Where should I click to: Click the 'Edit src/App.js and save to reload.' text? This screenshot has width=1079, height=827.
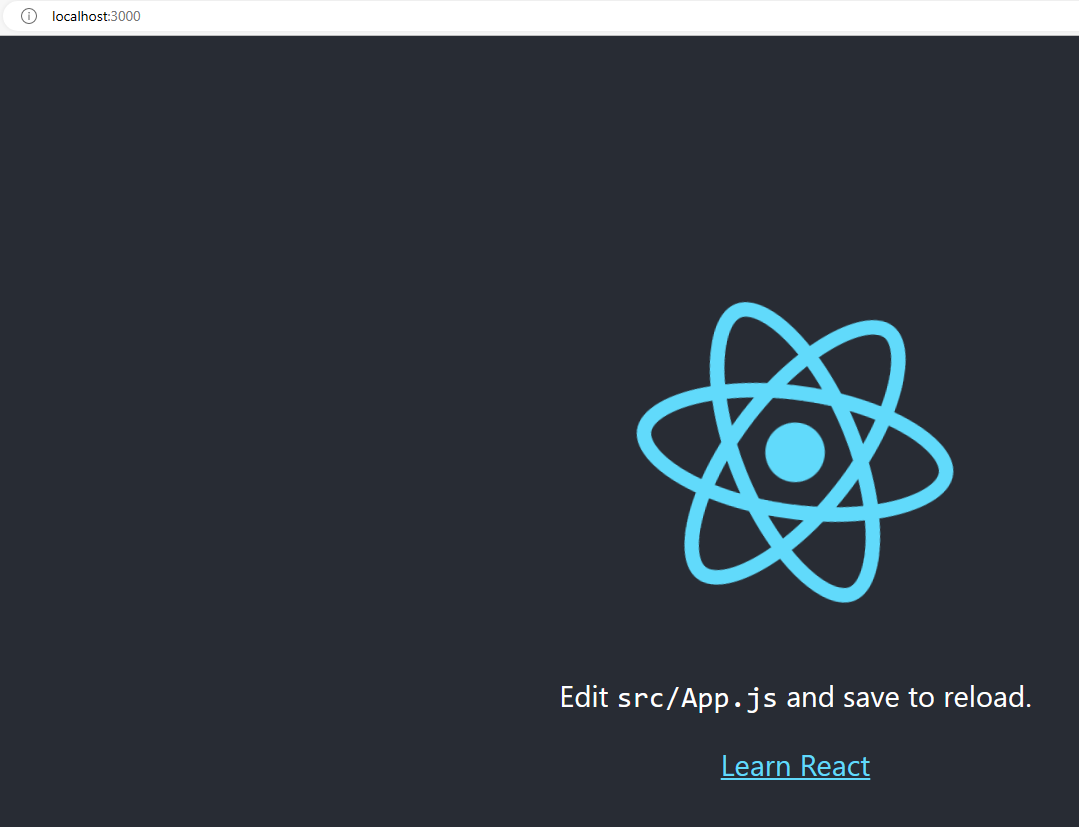coord(795,697)
